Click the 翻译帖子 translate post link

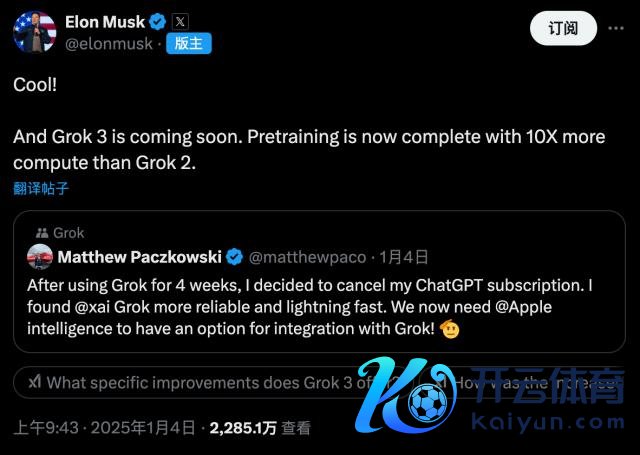tap(41, 188)
